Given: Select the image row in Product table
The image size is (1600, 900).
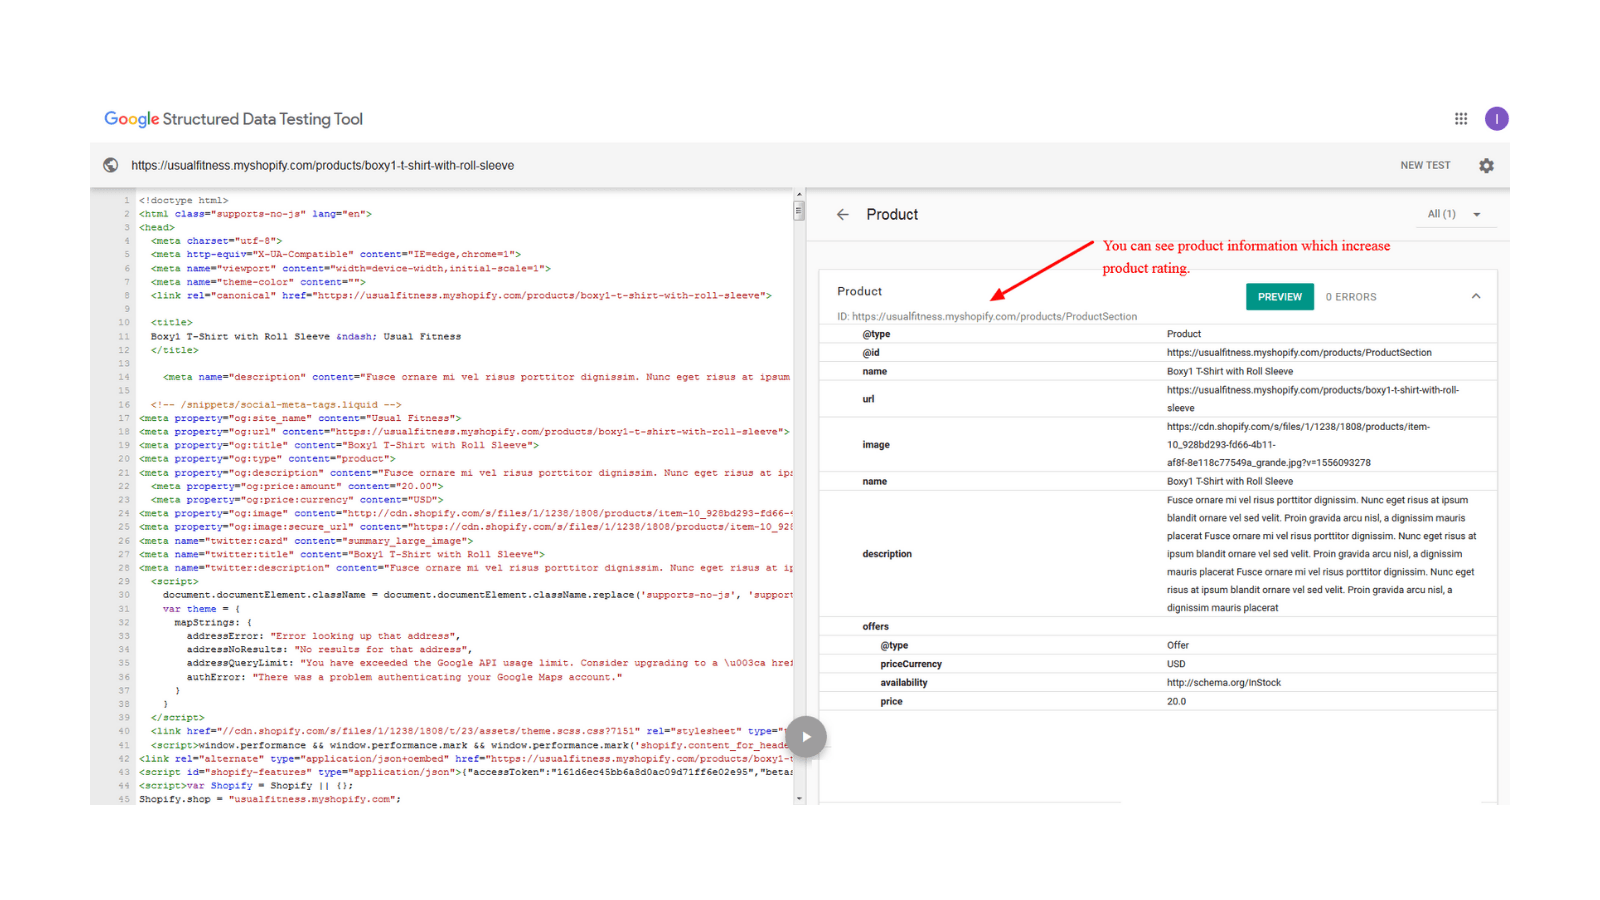Looking at the screenshot, I should tap(876, 445).
